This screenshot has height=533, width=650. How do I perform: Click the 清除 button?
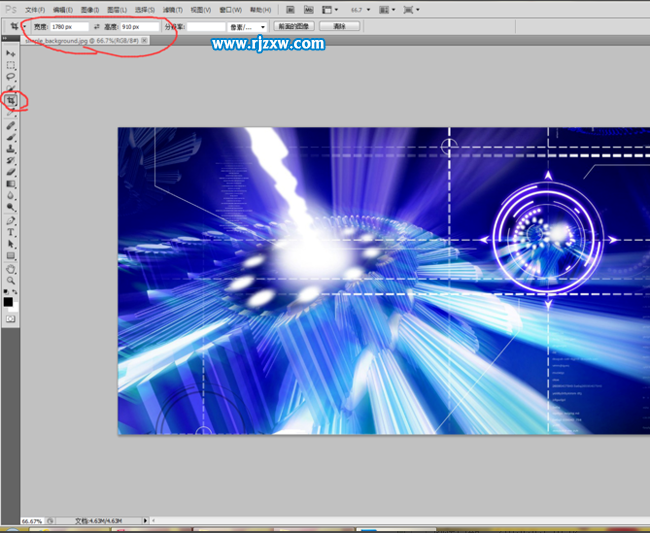[340, 26]
